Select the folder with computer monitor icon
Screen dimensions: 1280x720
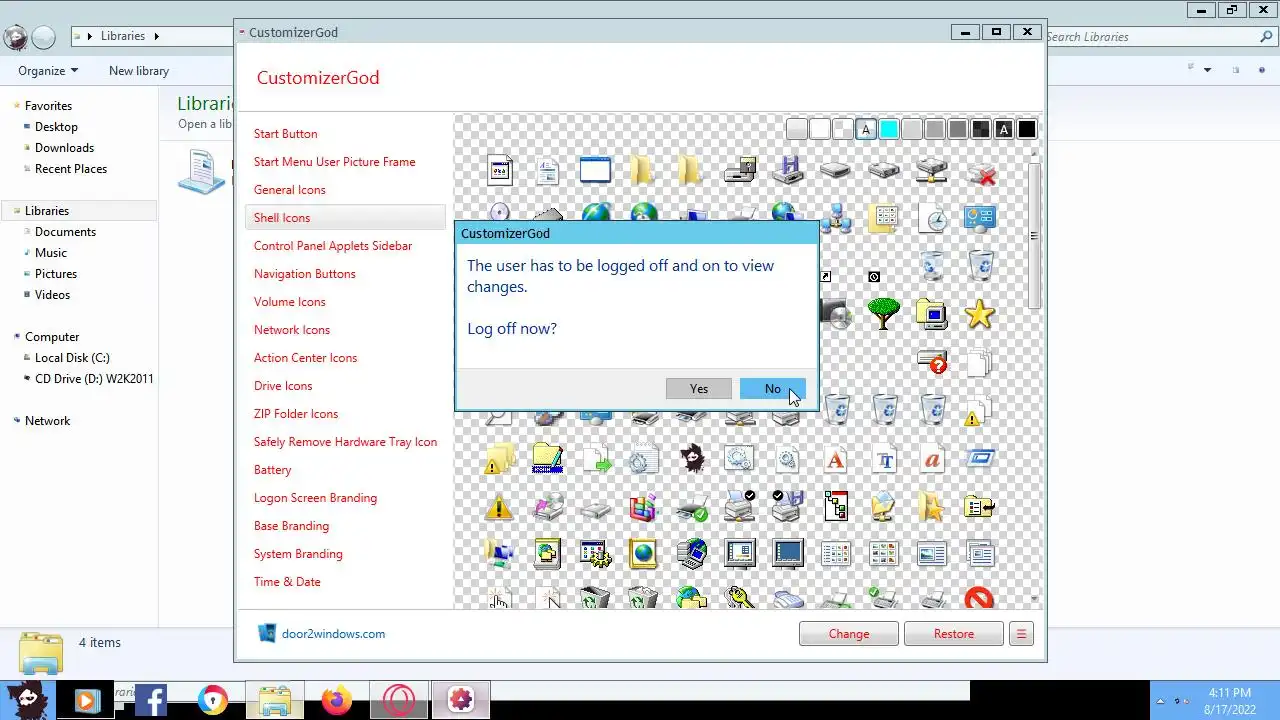tap(931, 314)
